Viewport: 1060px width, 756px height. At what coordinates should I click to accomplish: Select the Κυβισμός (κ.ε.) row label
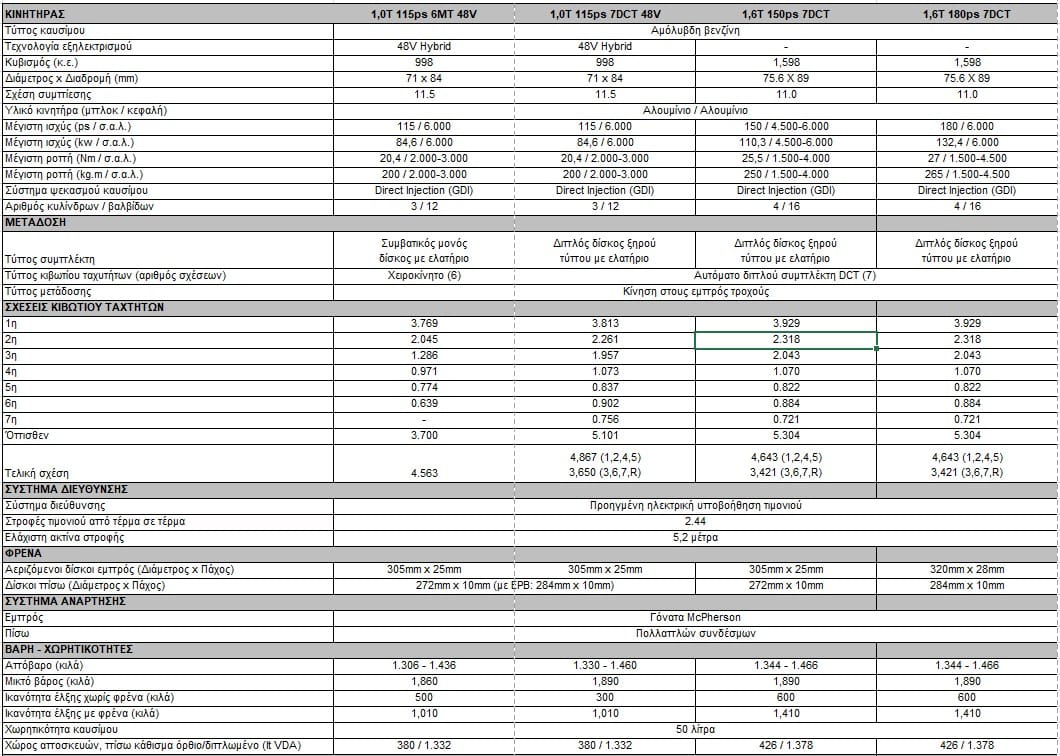pos(47,62)
